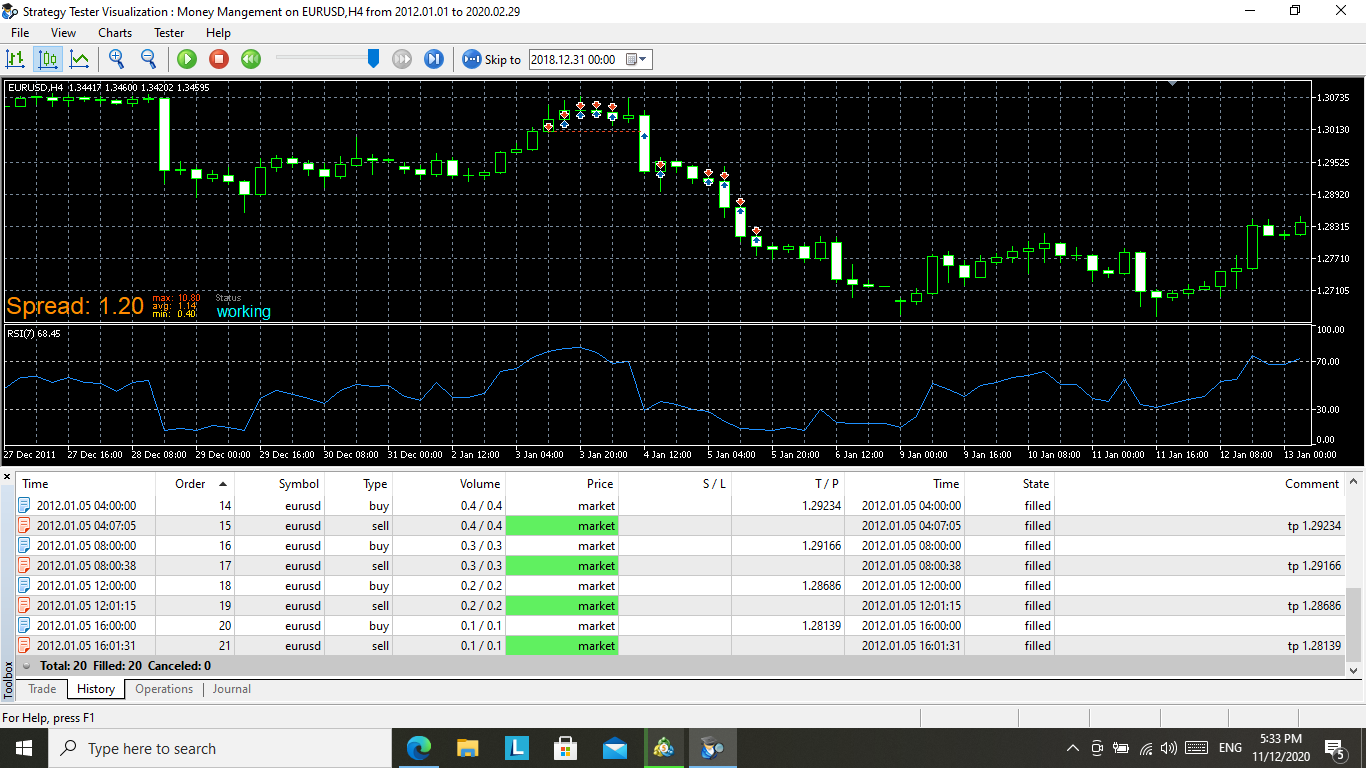1366x768 pixels.
Task: Click the chart shift triangle marker atop chart
Action: coord(1172,83)
